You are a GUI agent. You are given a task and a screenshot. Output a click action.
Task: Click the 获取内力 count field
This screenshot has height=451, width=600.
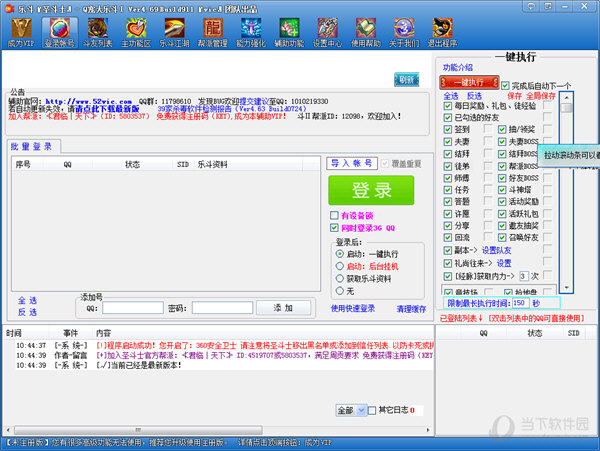(x=523, y=276)
